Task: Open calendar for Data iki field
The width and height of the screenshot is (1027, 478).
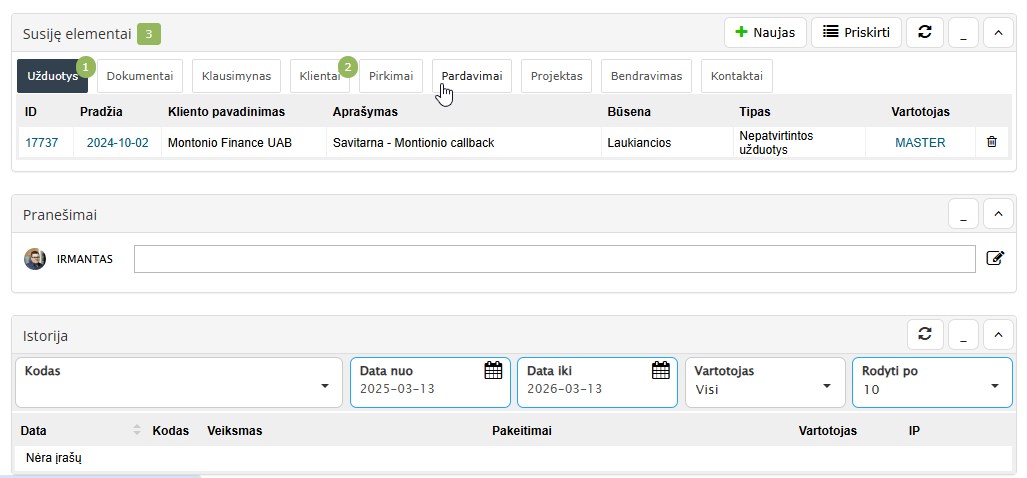Action: pos(660,371)
